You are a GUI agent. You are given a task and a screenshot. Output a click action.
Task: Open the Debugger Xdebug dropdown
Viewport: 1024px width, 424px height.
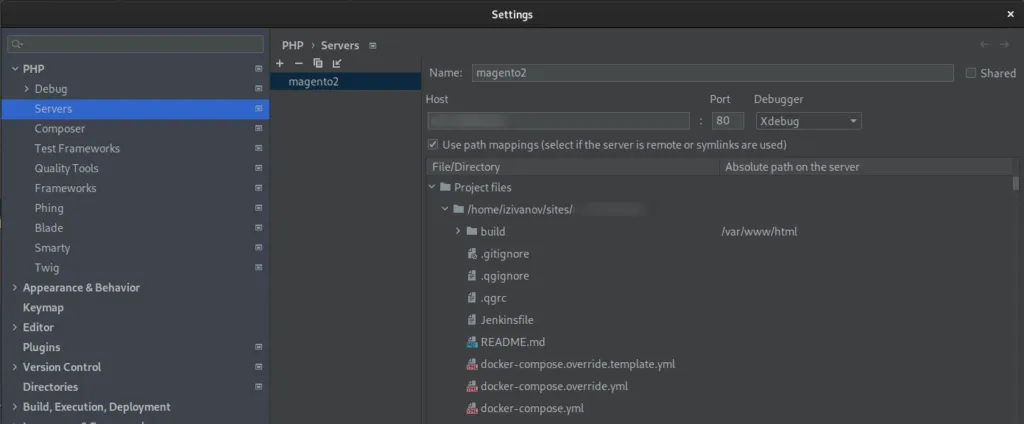[808, 121]
